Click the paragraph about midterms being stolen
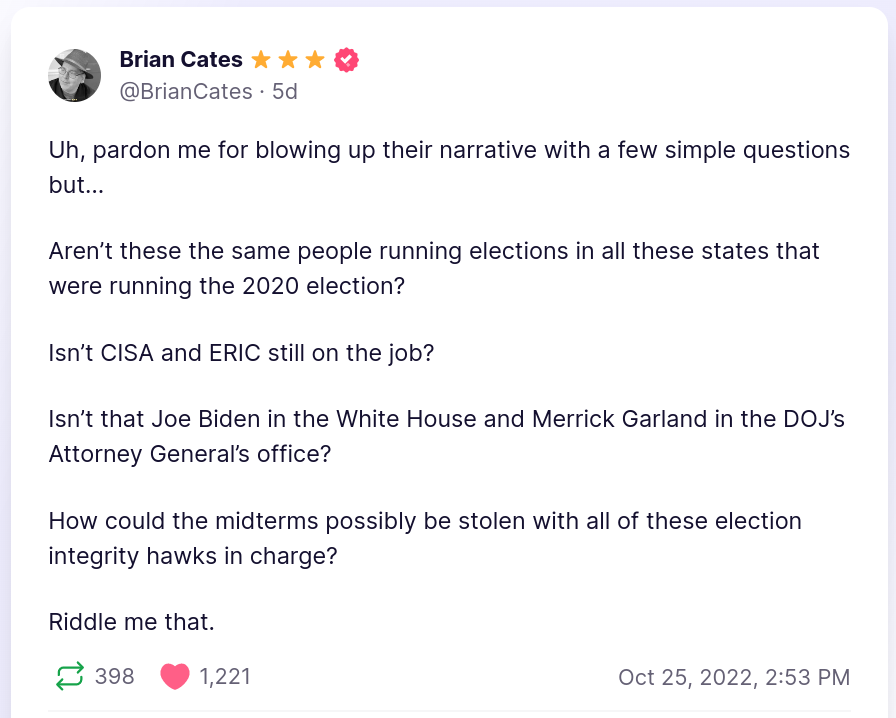 point(425,537)
